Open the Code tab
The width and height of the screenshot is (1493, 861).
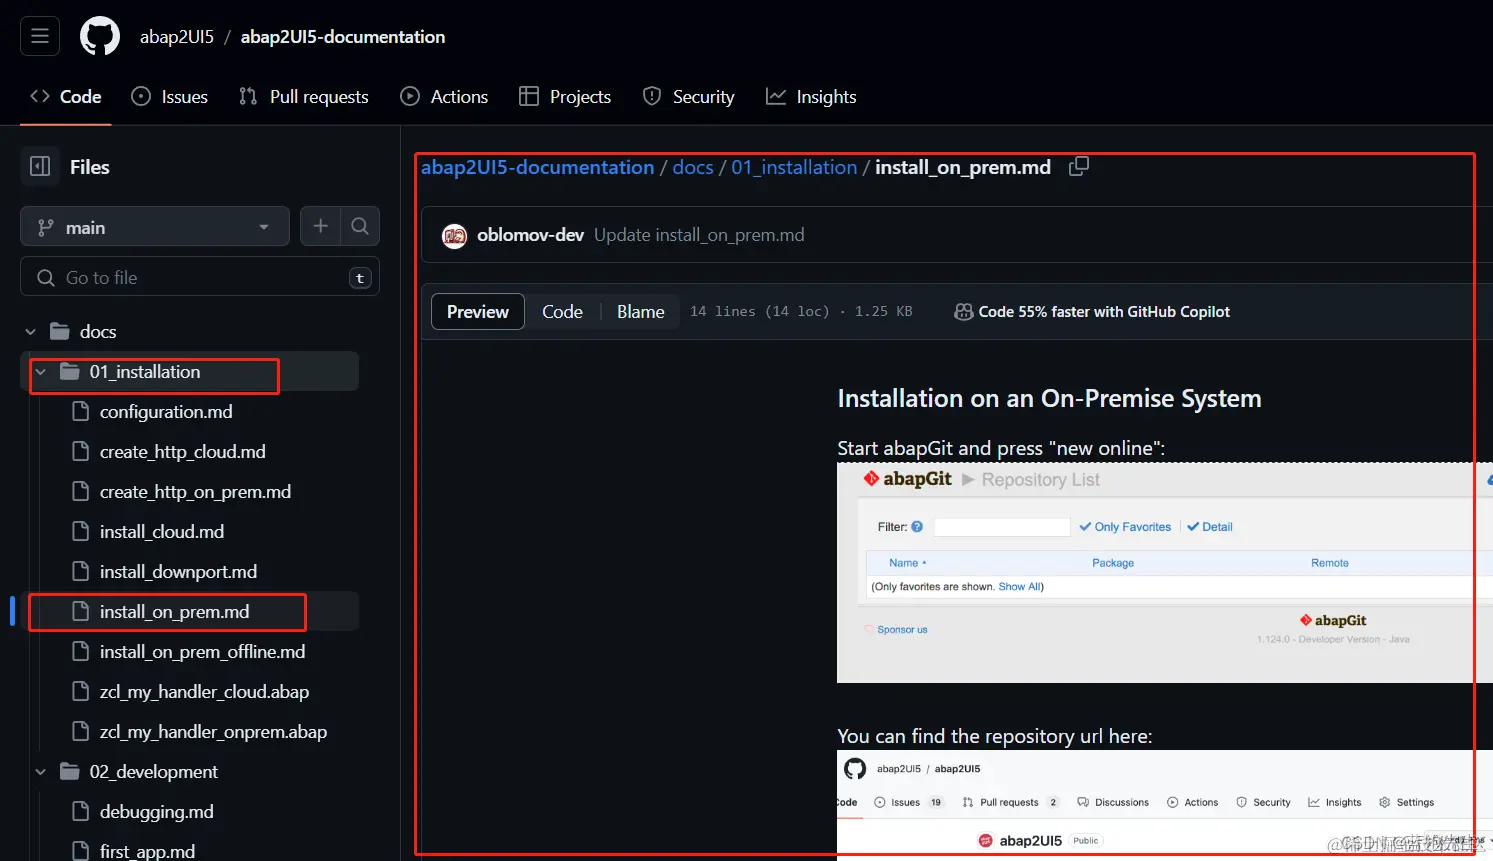click(66, 97)
